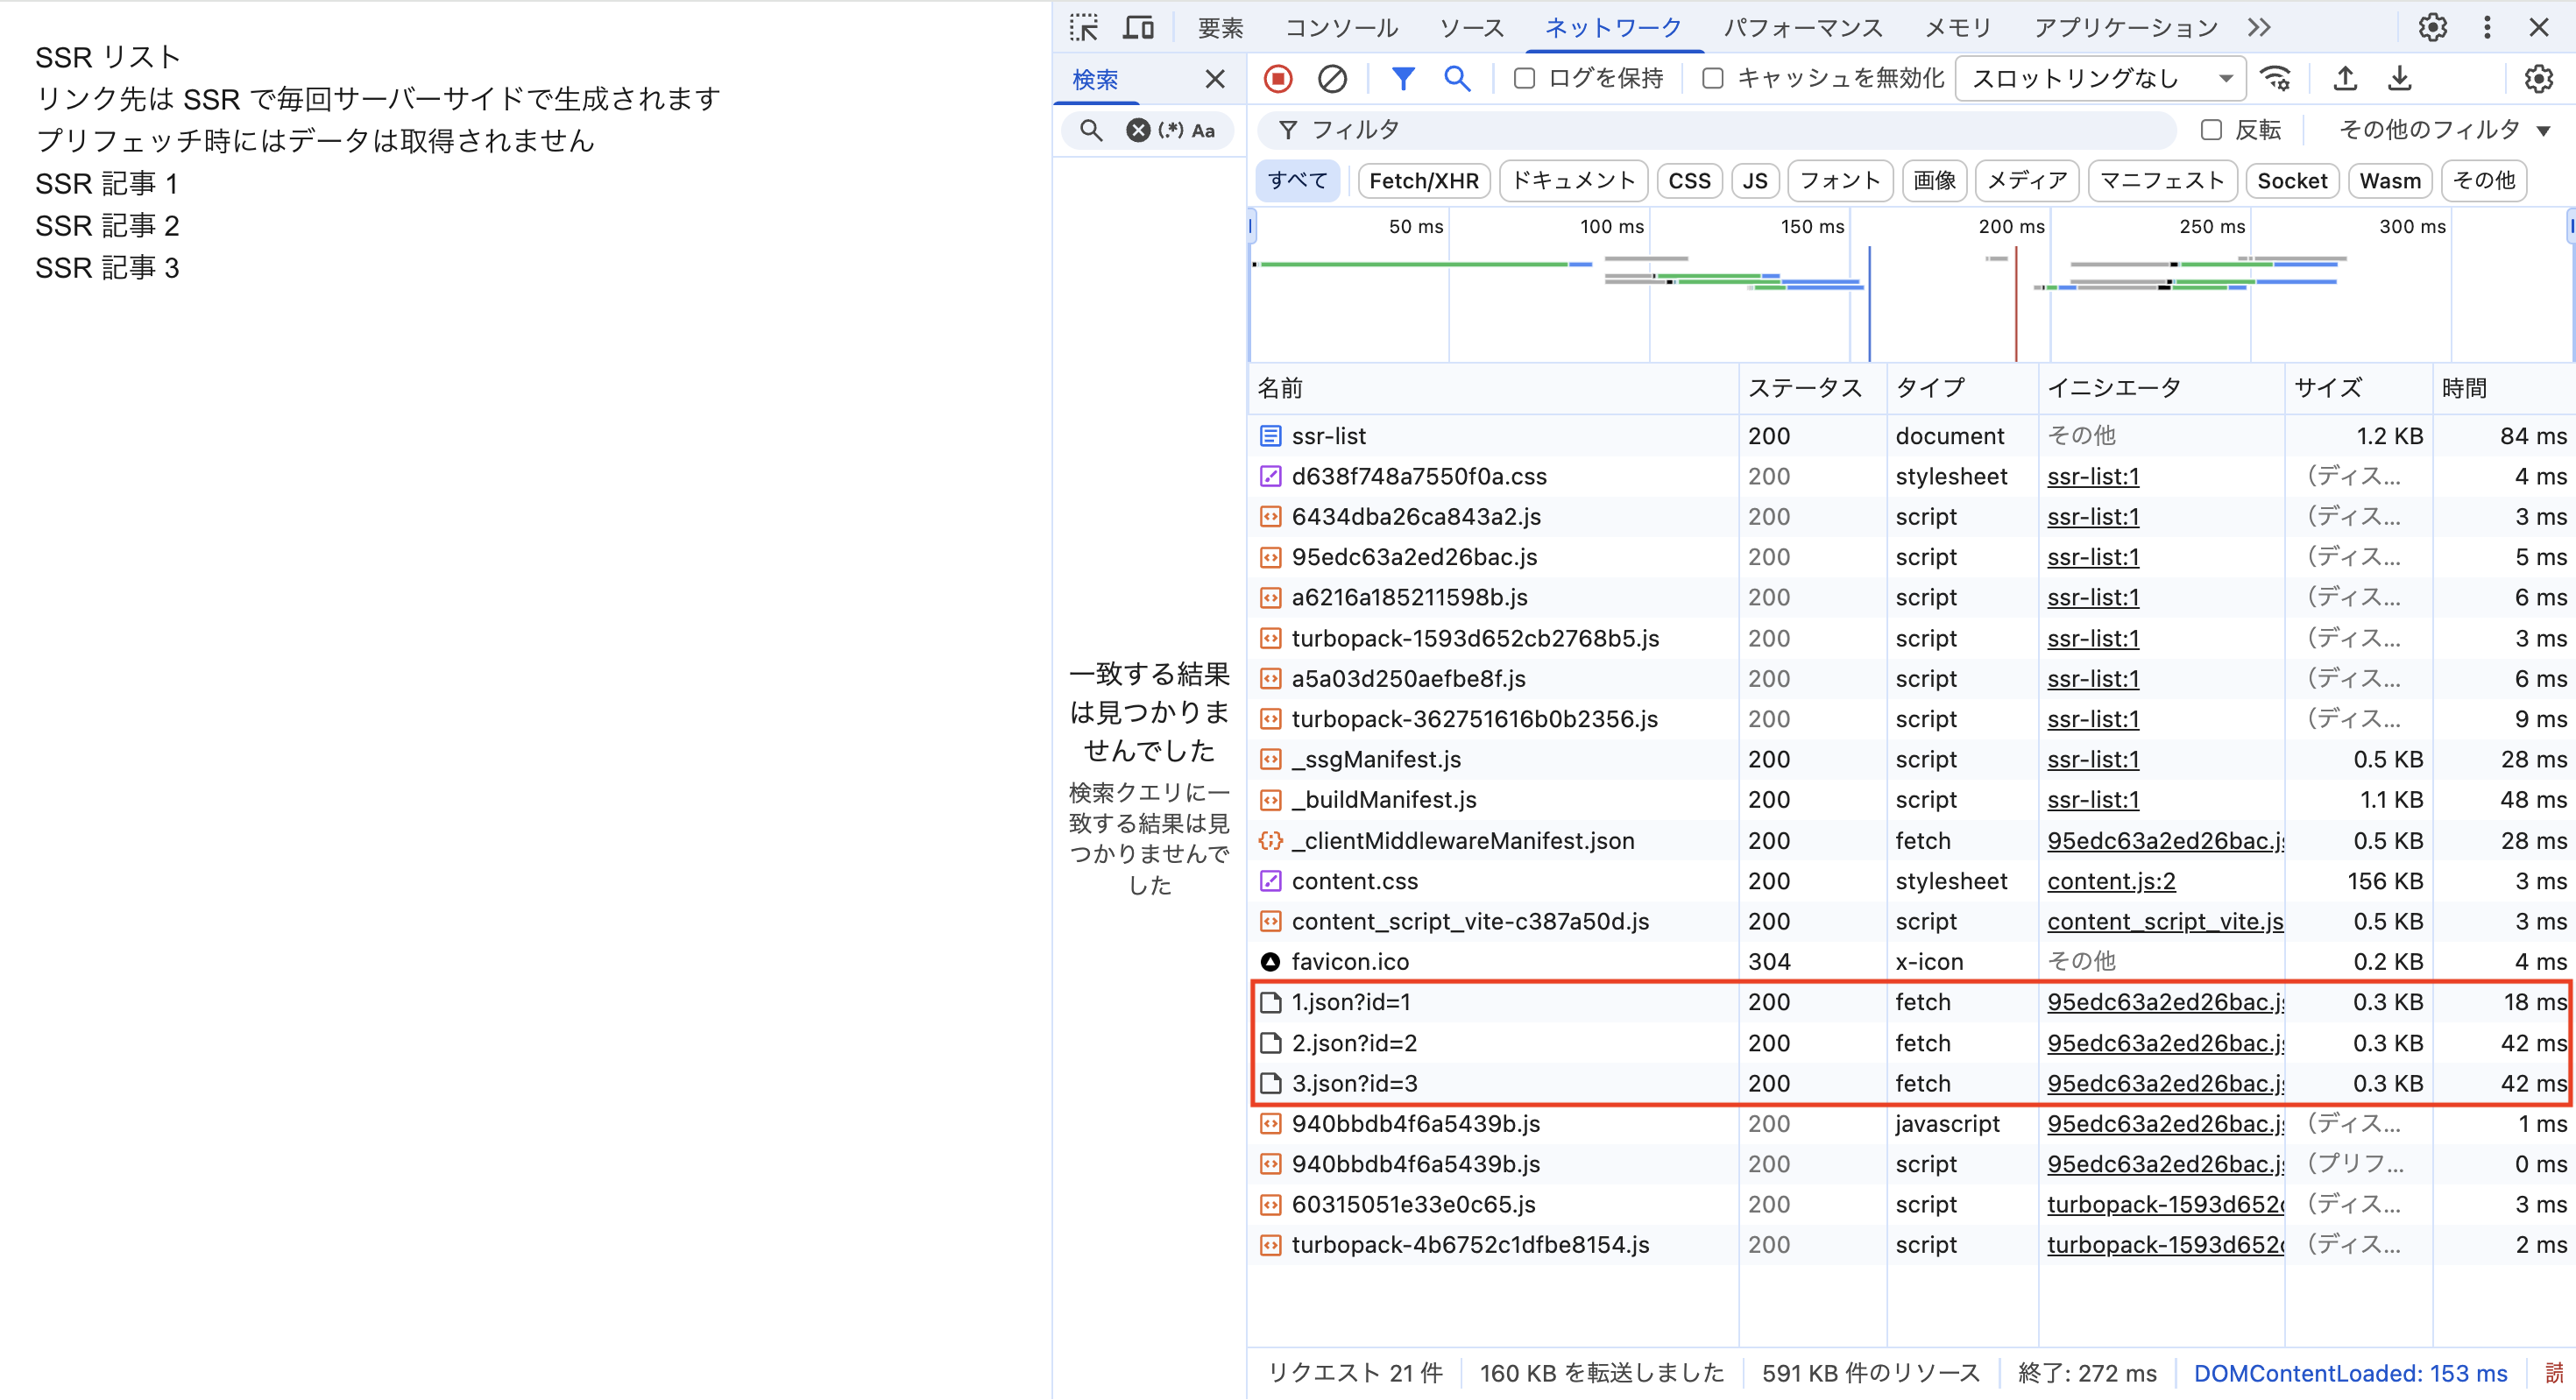This screenshot has width=2576, height=1400.
Task: Enable キャッシュを無効化 checkbox
Action: click(x=1713, y=79)
